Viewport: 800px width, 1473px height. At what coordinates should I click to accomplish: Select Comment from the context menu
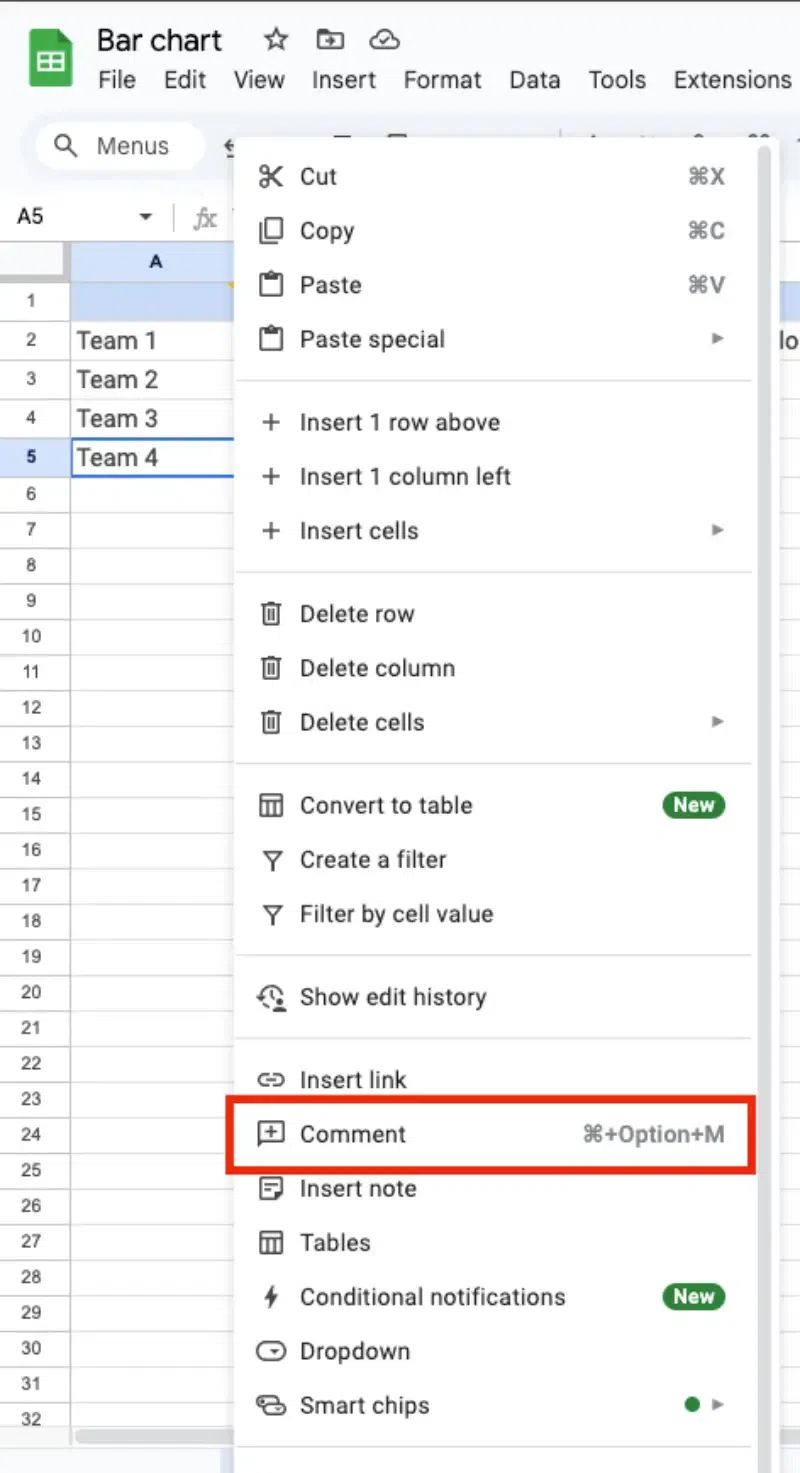(353, 1134)
